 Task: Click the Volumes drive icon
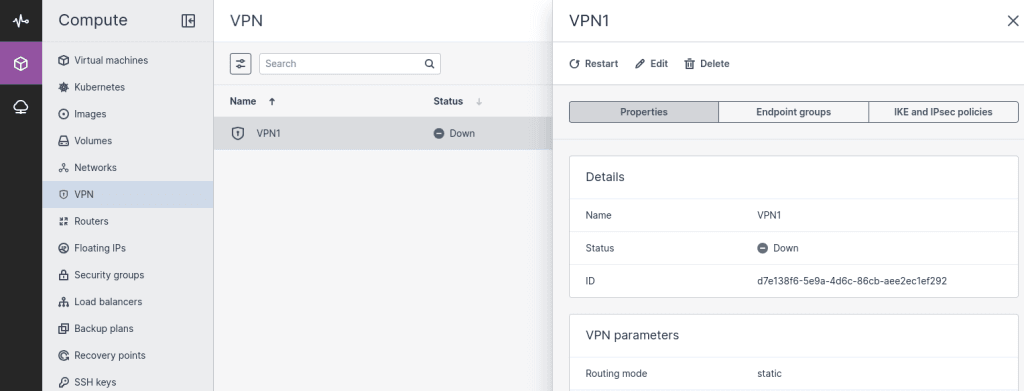(x=63, y=140)
